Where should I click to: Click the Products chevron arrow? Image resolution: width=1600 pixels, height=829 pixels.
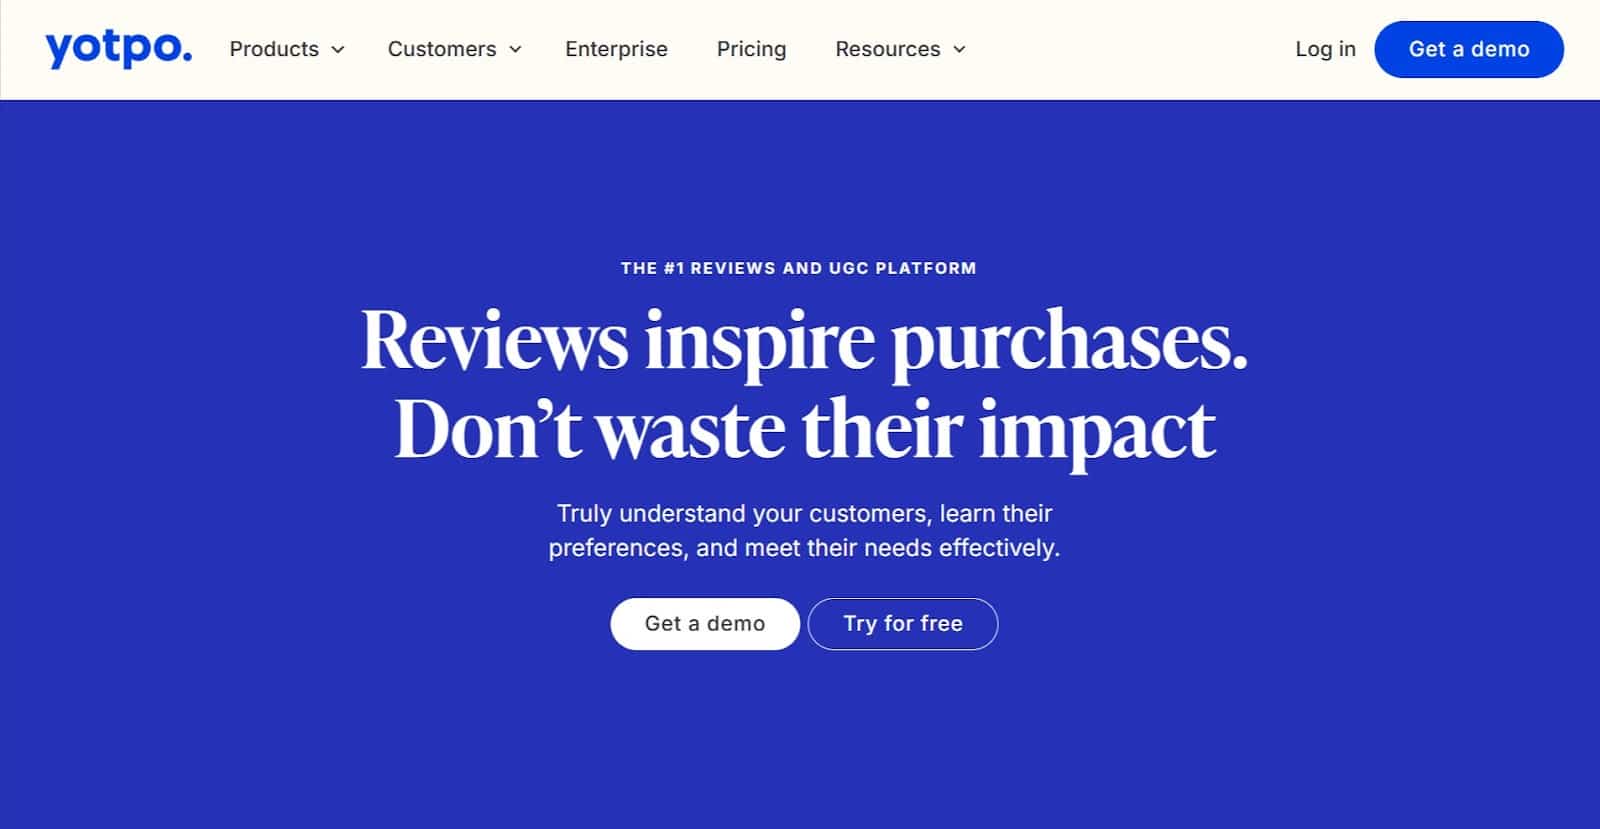tap(337, 50)
